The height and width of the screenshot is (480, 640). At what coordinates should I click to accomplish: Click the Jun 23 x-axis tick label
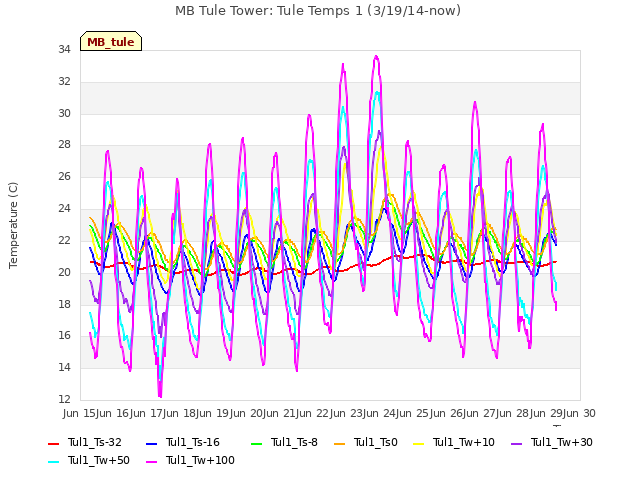(x=347, y=413)
